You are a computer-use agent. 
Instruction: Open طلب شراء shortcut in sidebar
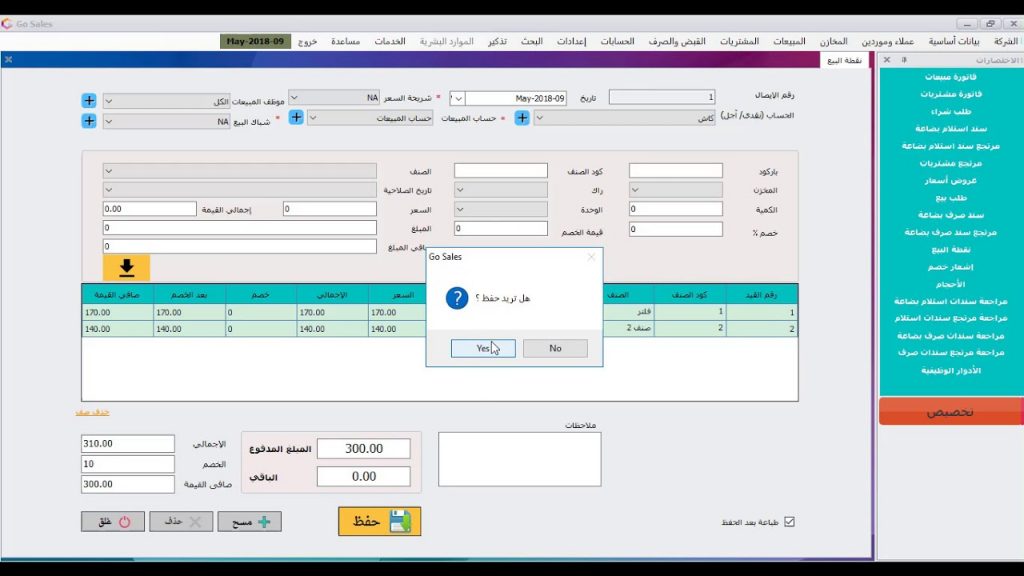click(951, 112)
